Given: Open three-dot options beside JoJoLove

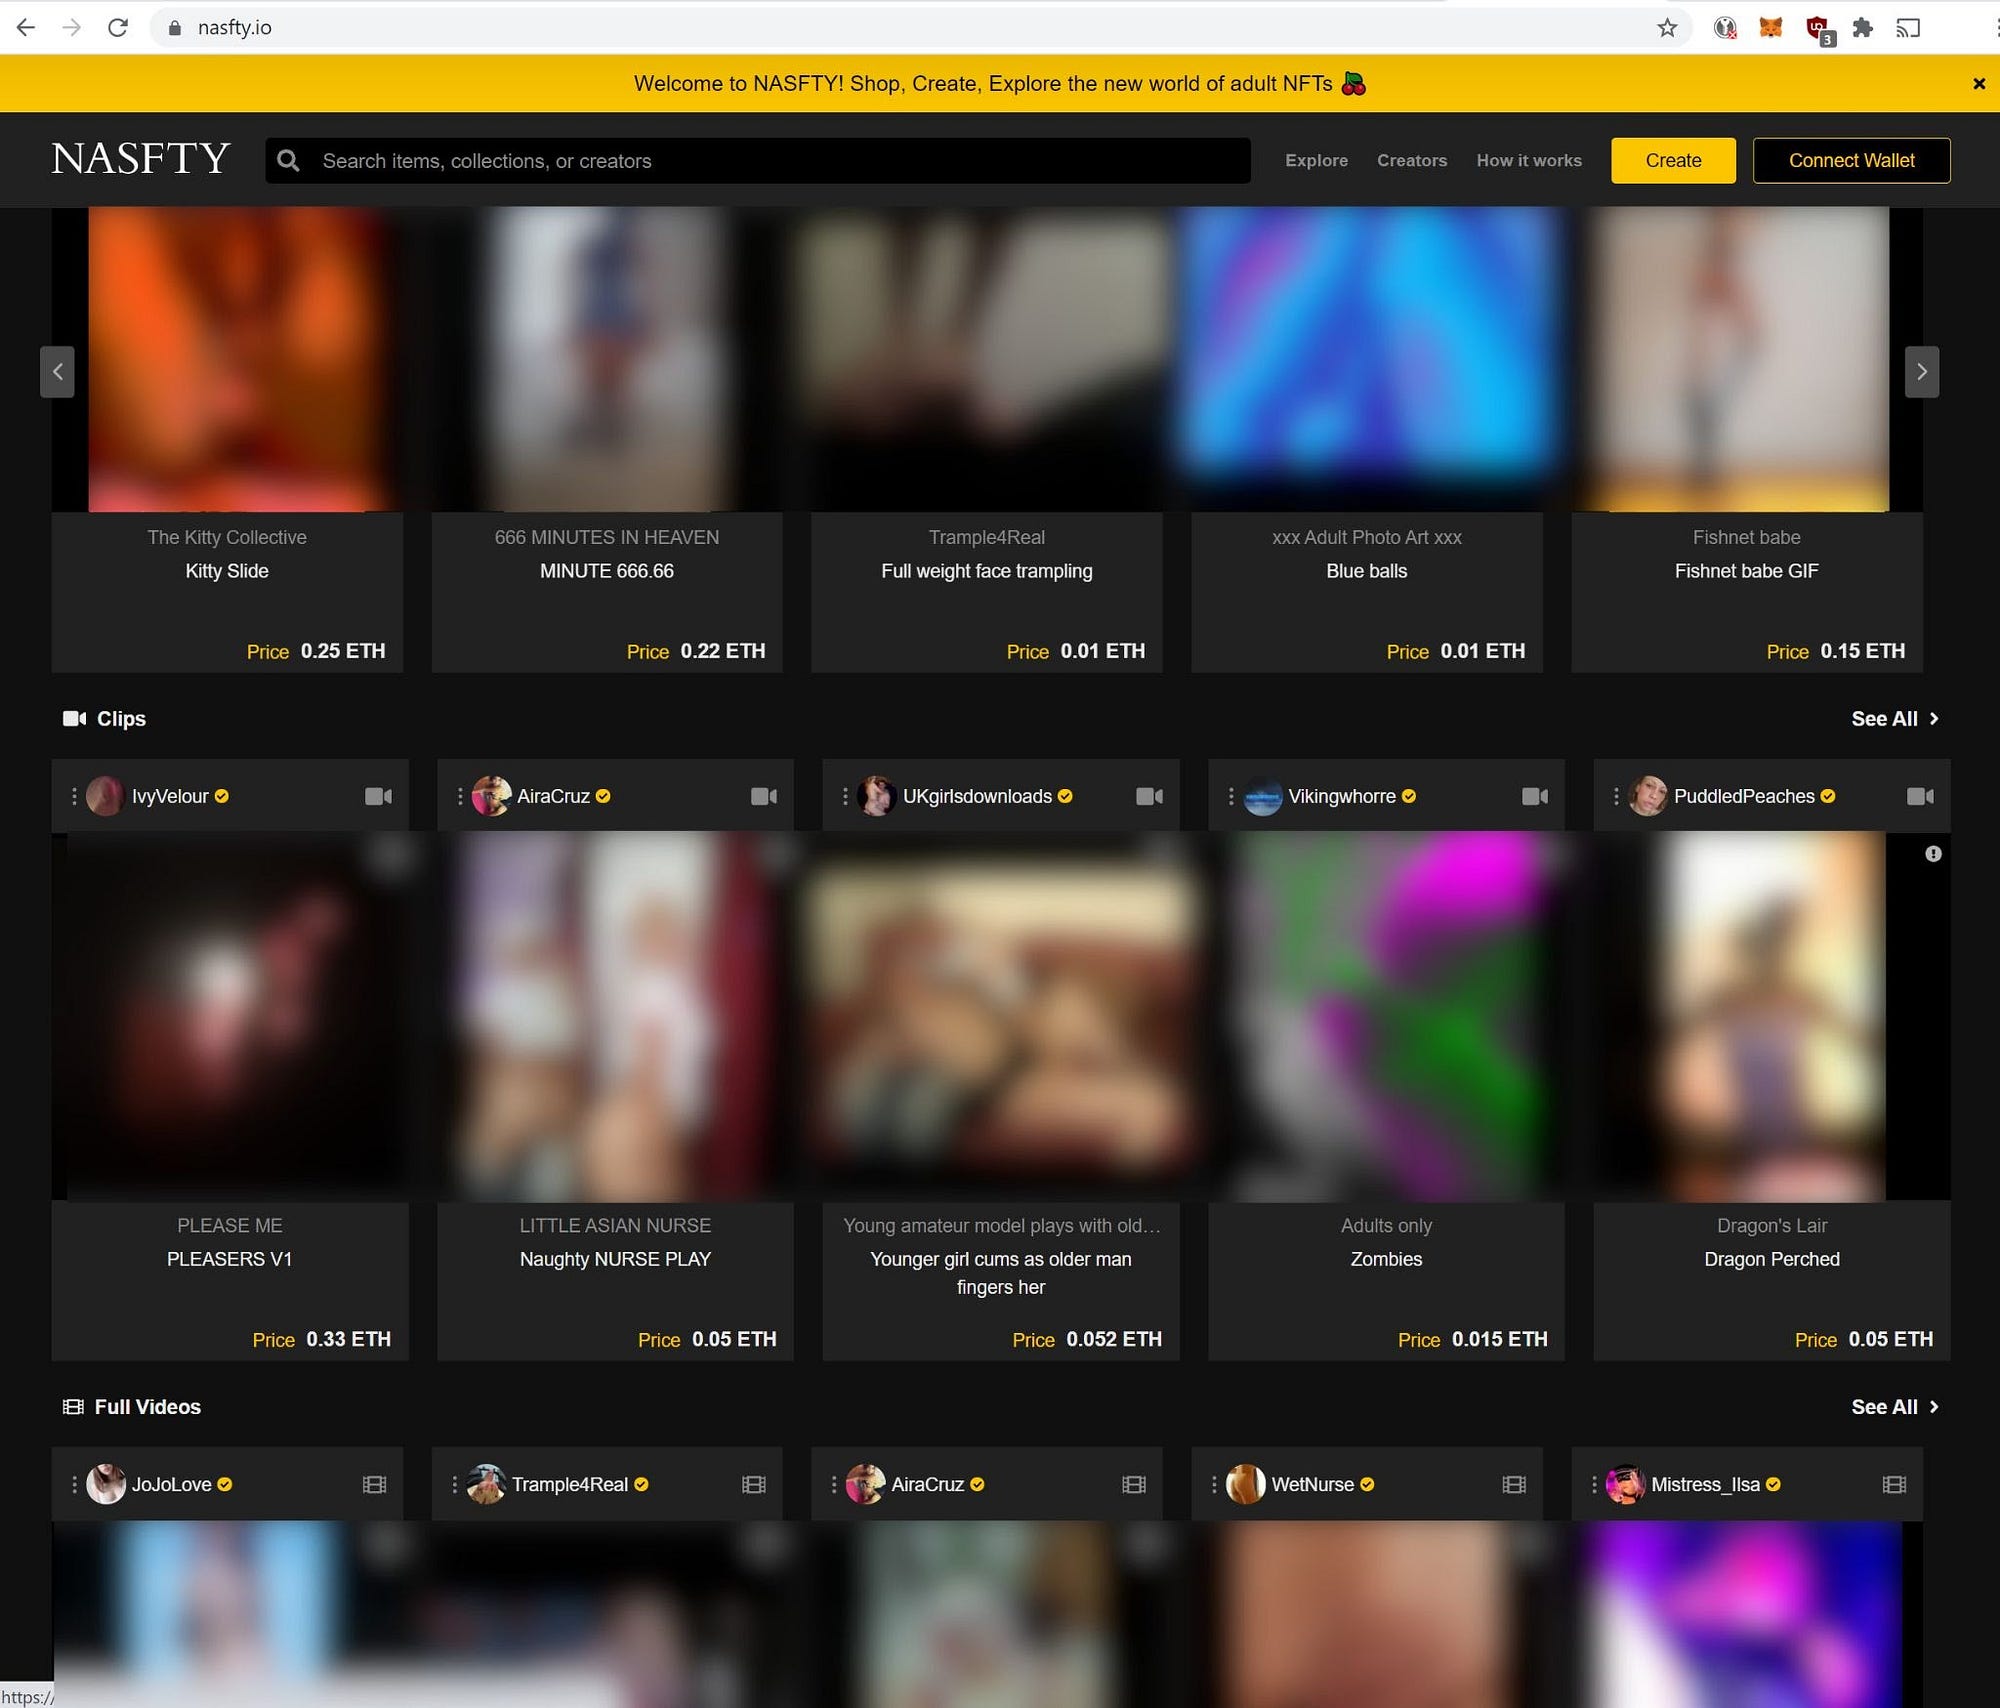Looking at the screenshot, I should pyautogui.click(x=74, y=1484).
